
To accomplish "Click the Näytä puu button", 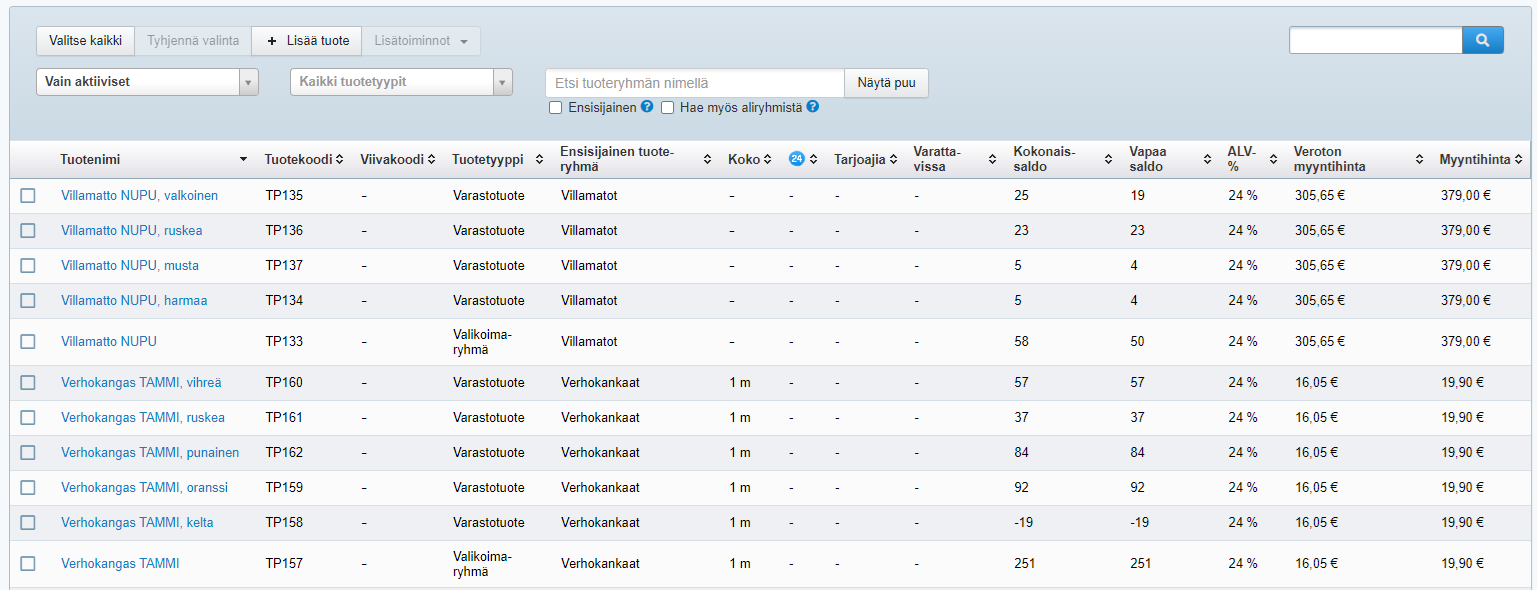I will pos(886,83).
